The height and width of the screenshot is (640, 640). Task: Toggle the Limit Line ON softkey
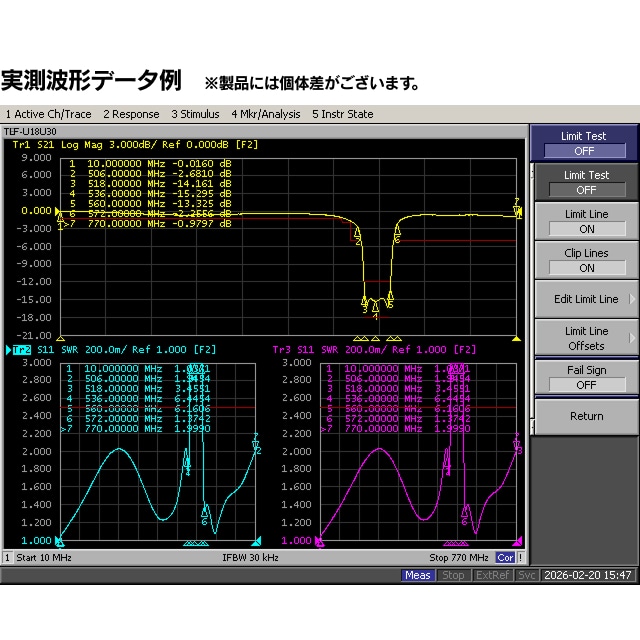[585, 221]
